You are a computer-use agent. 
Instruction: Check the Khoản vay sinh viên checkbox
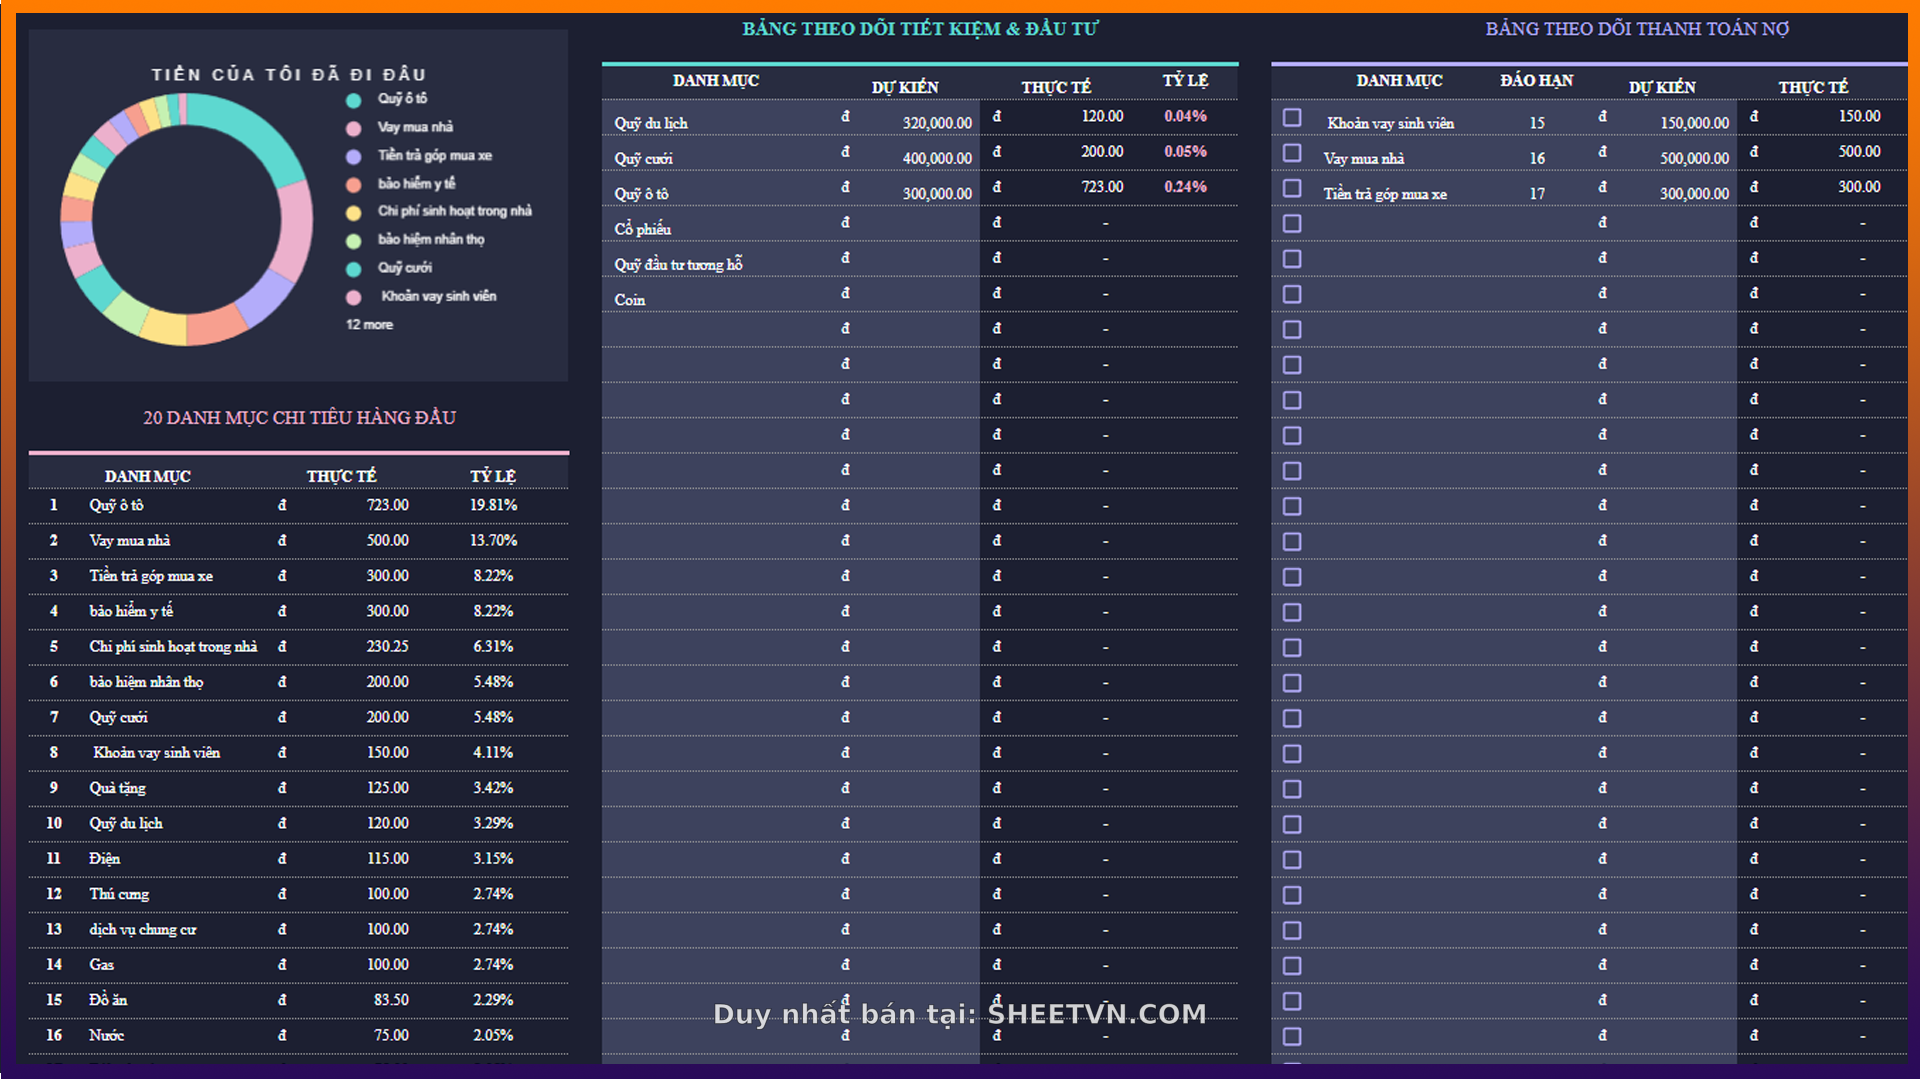1292,118
